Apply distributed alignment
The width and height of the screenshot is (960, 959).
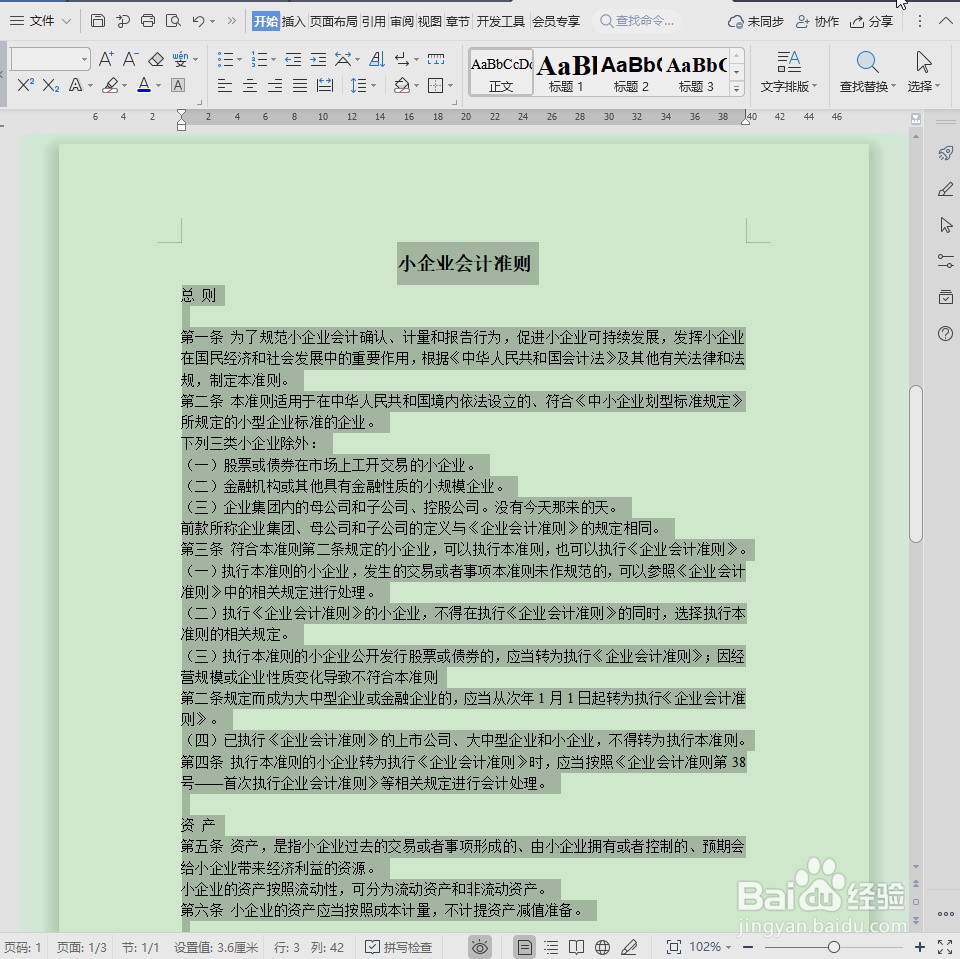(x=325, y=86)
